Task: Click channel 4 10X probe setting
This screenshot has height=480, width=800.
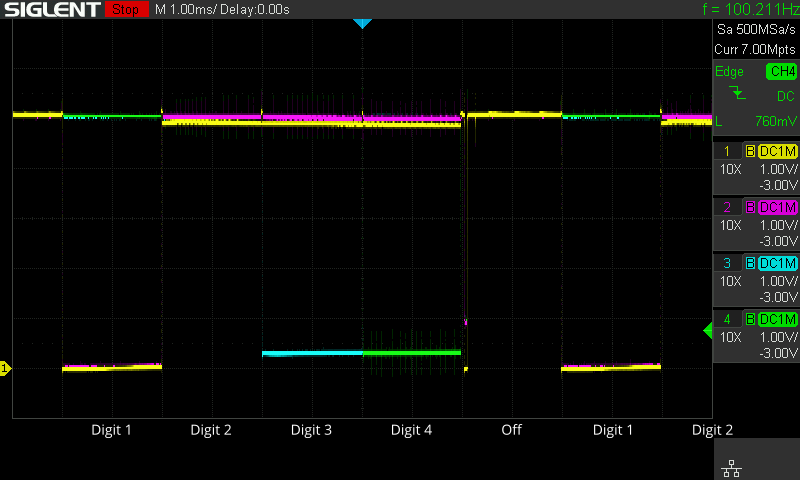Action: tap(731, 337)
